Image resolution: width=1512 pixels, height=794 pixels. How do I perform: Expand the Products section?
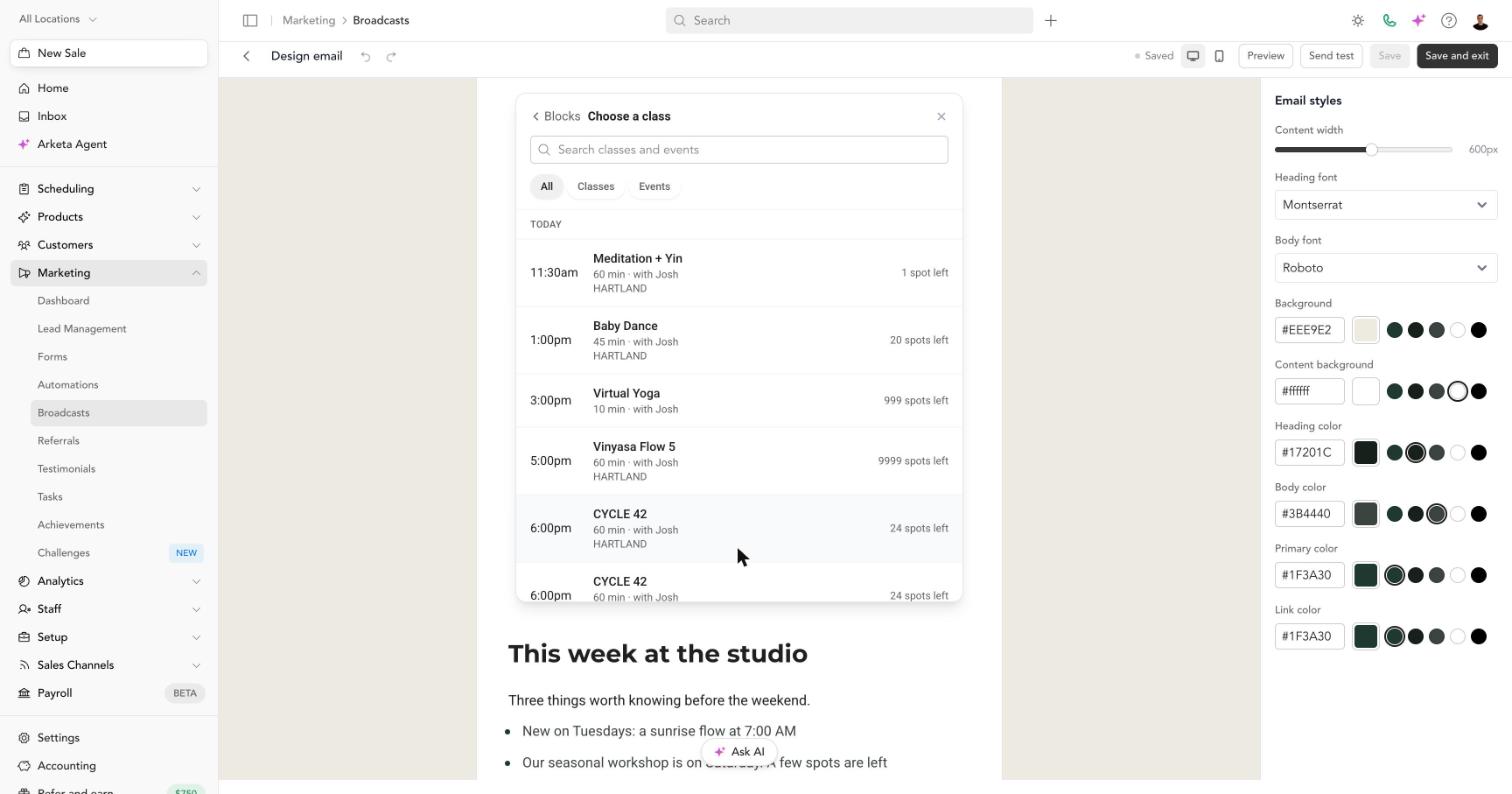tap(109, 217)
